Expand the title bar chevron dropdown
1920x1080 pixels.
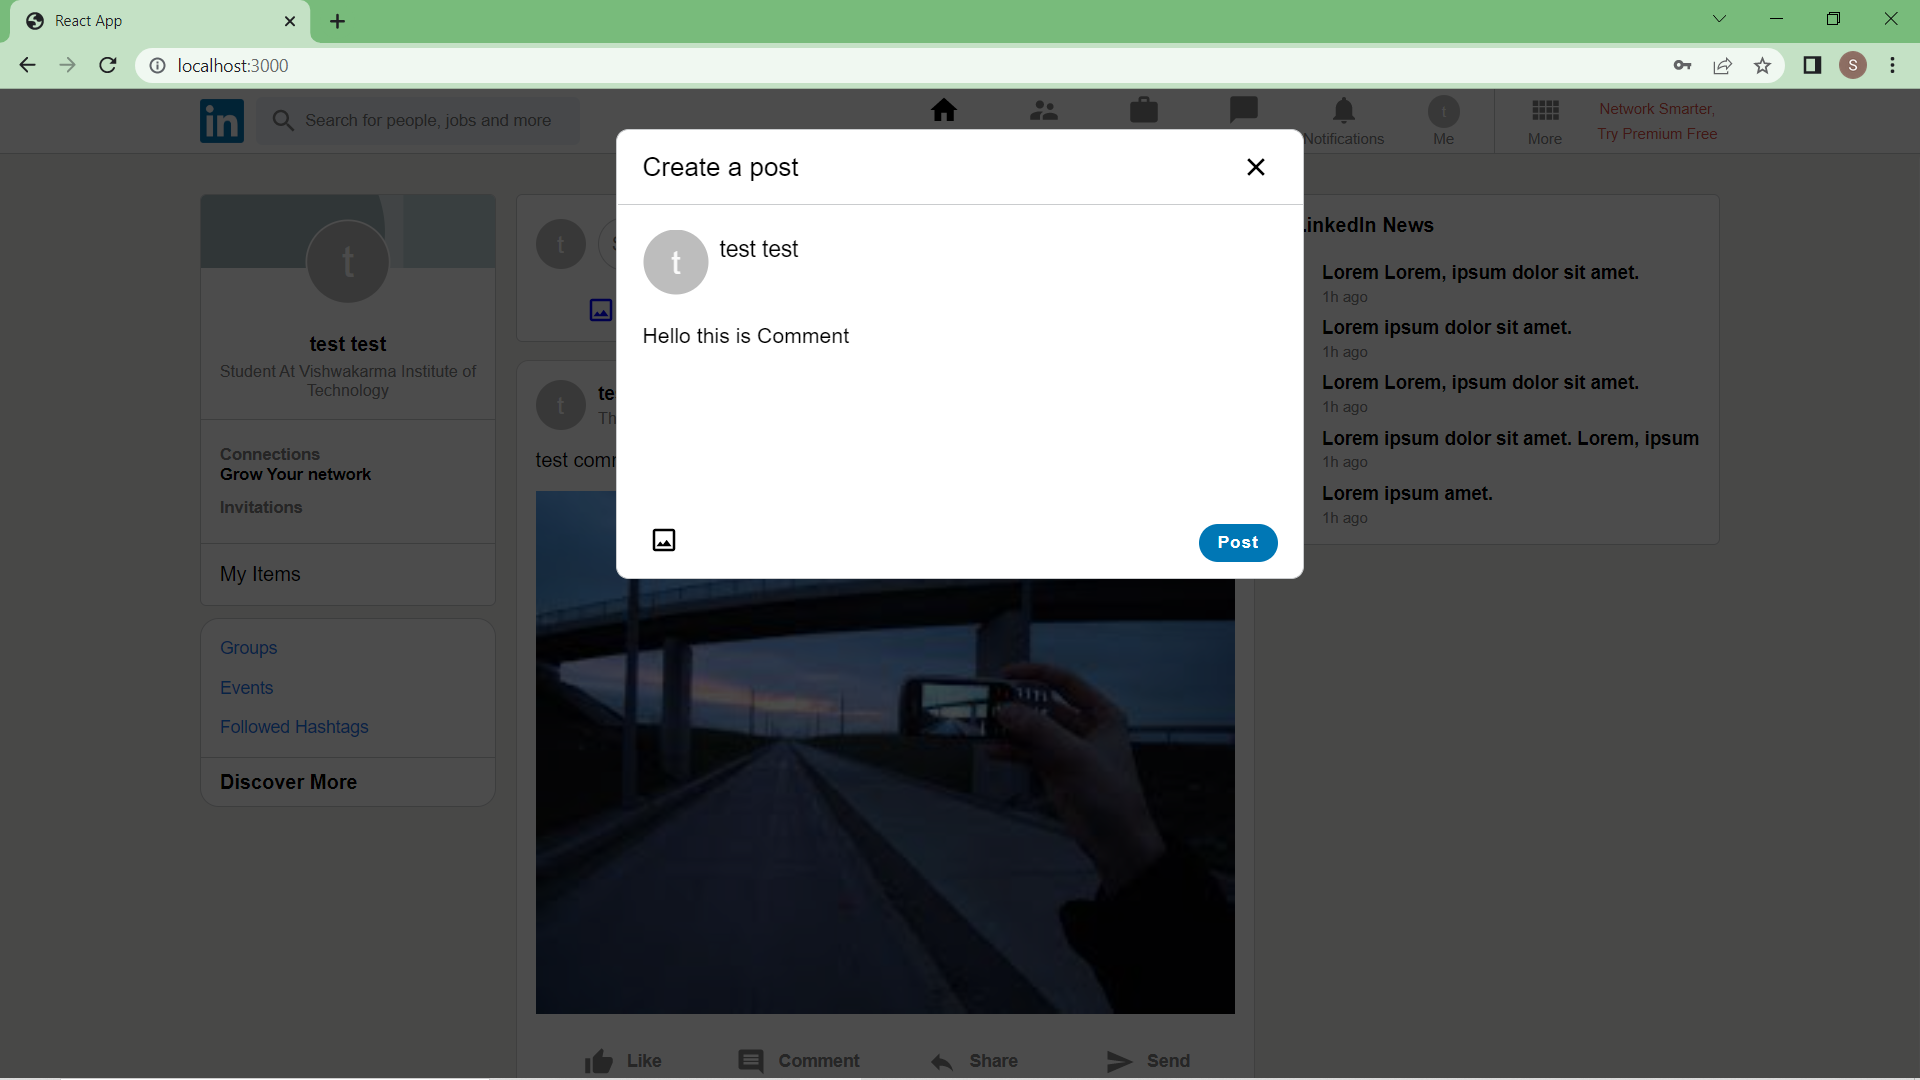pos(1719,18)
